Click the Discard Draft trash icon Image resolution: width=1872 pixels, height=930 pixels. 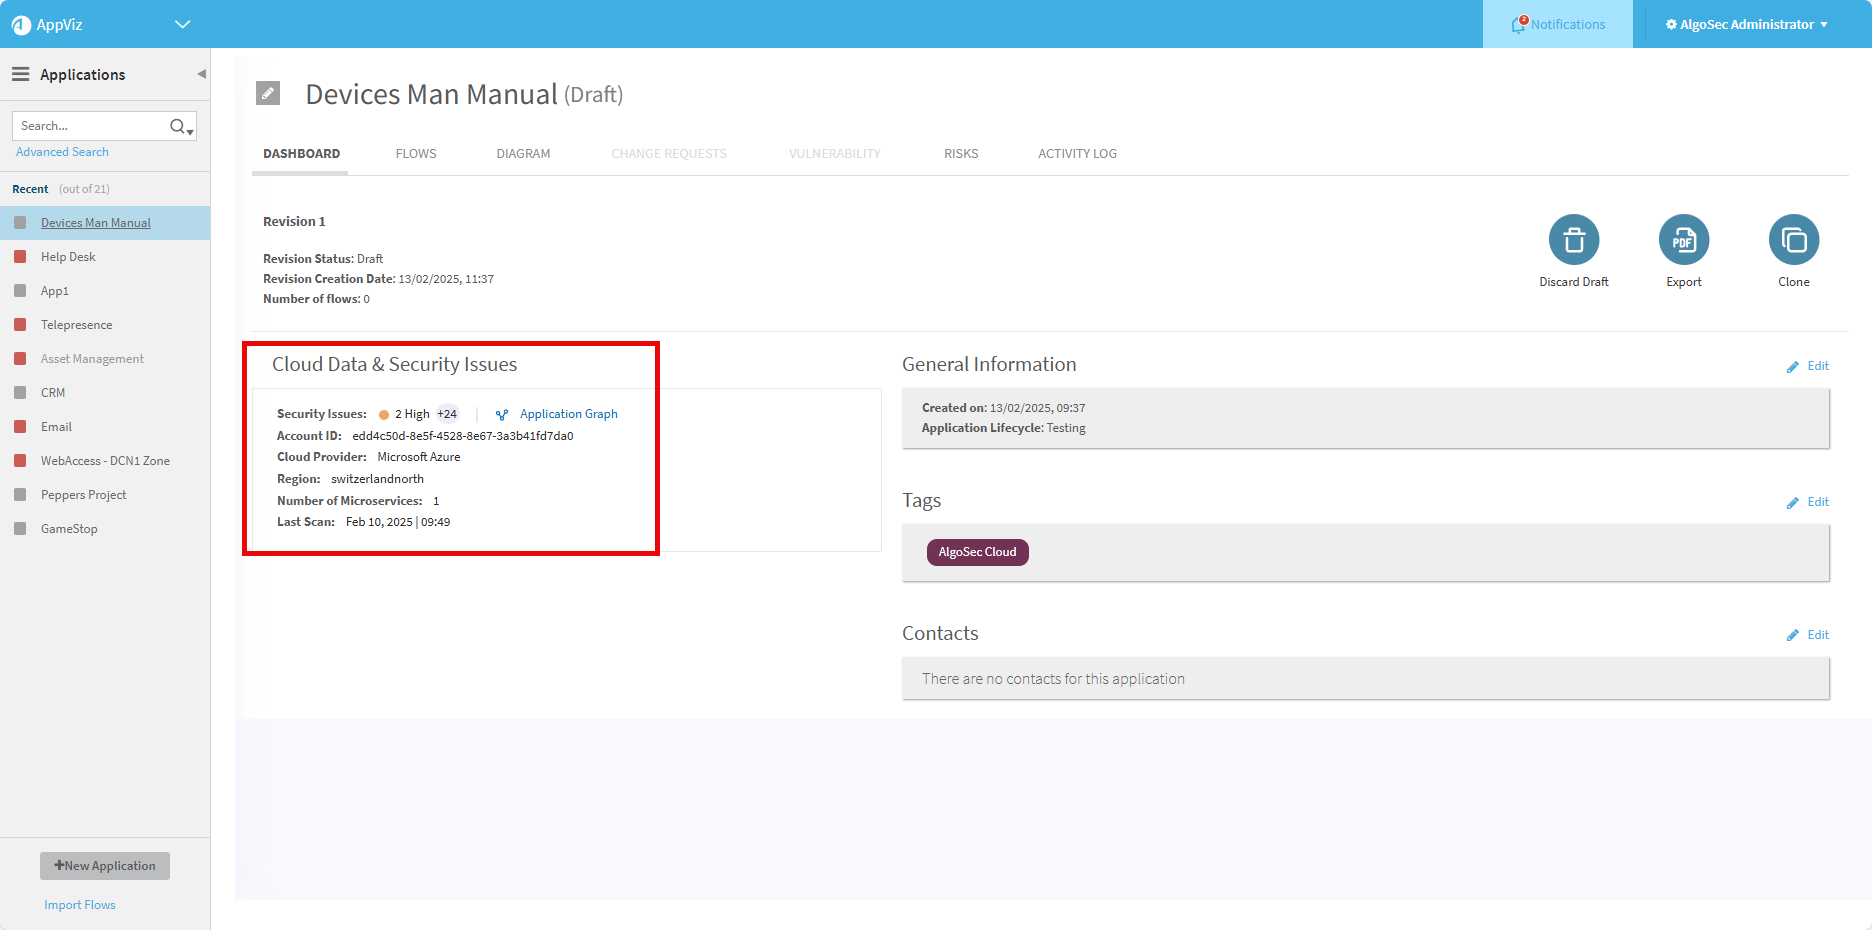click(1573, 240)
